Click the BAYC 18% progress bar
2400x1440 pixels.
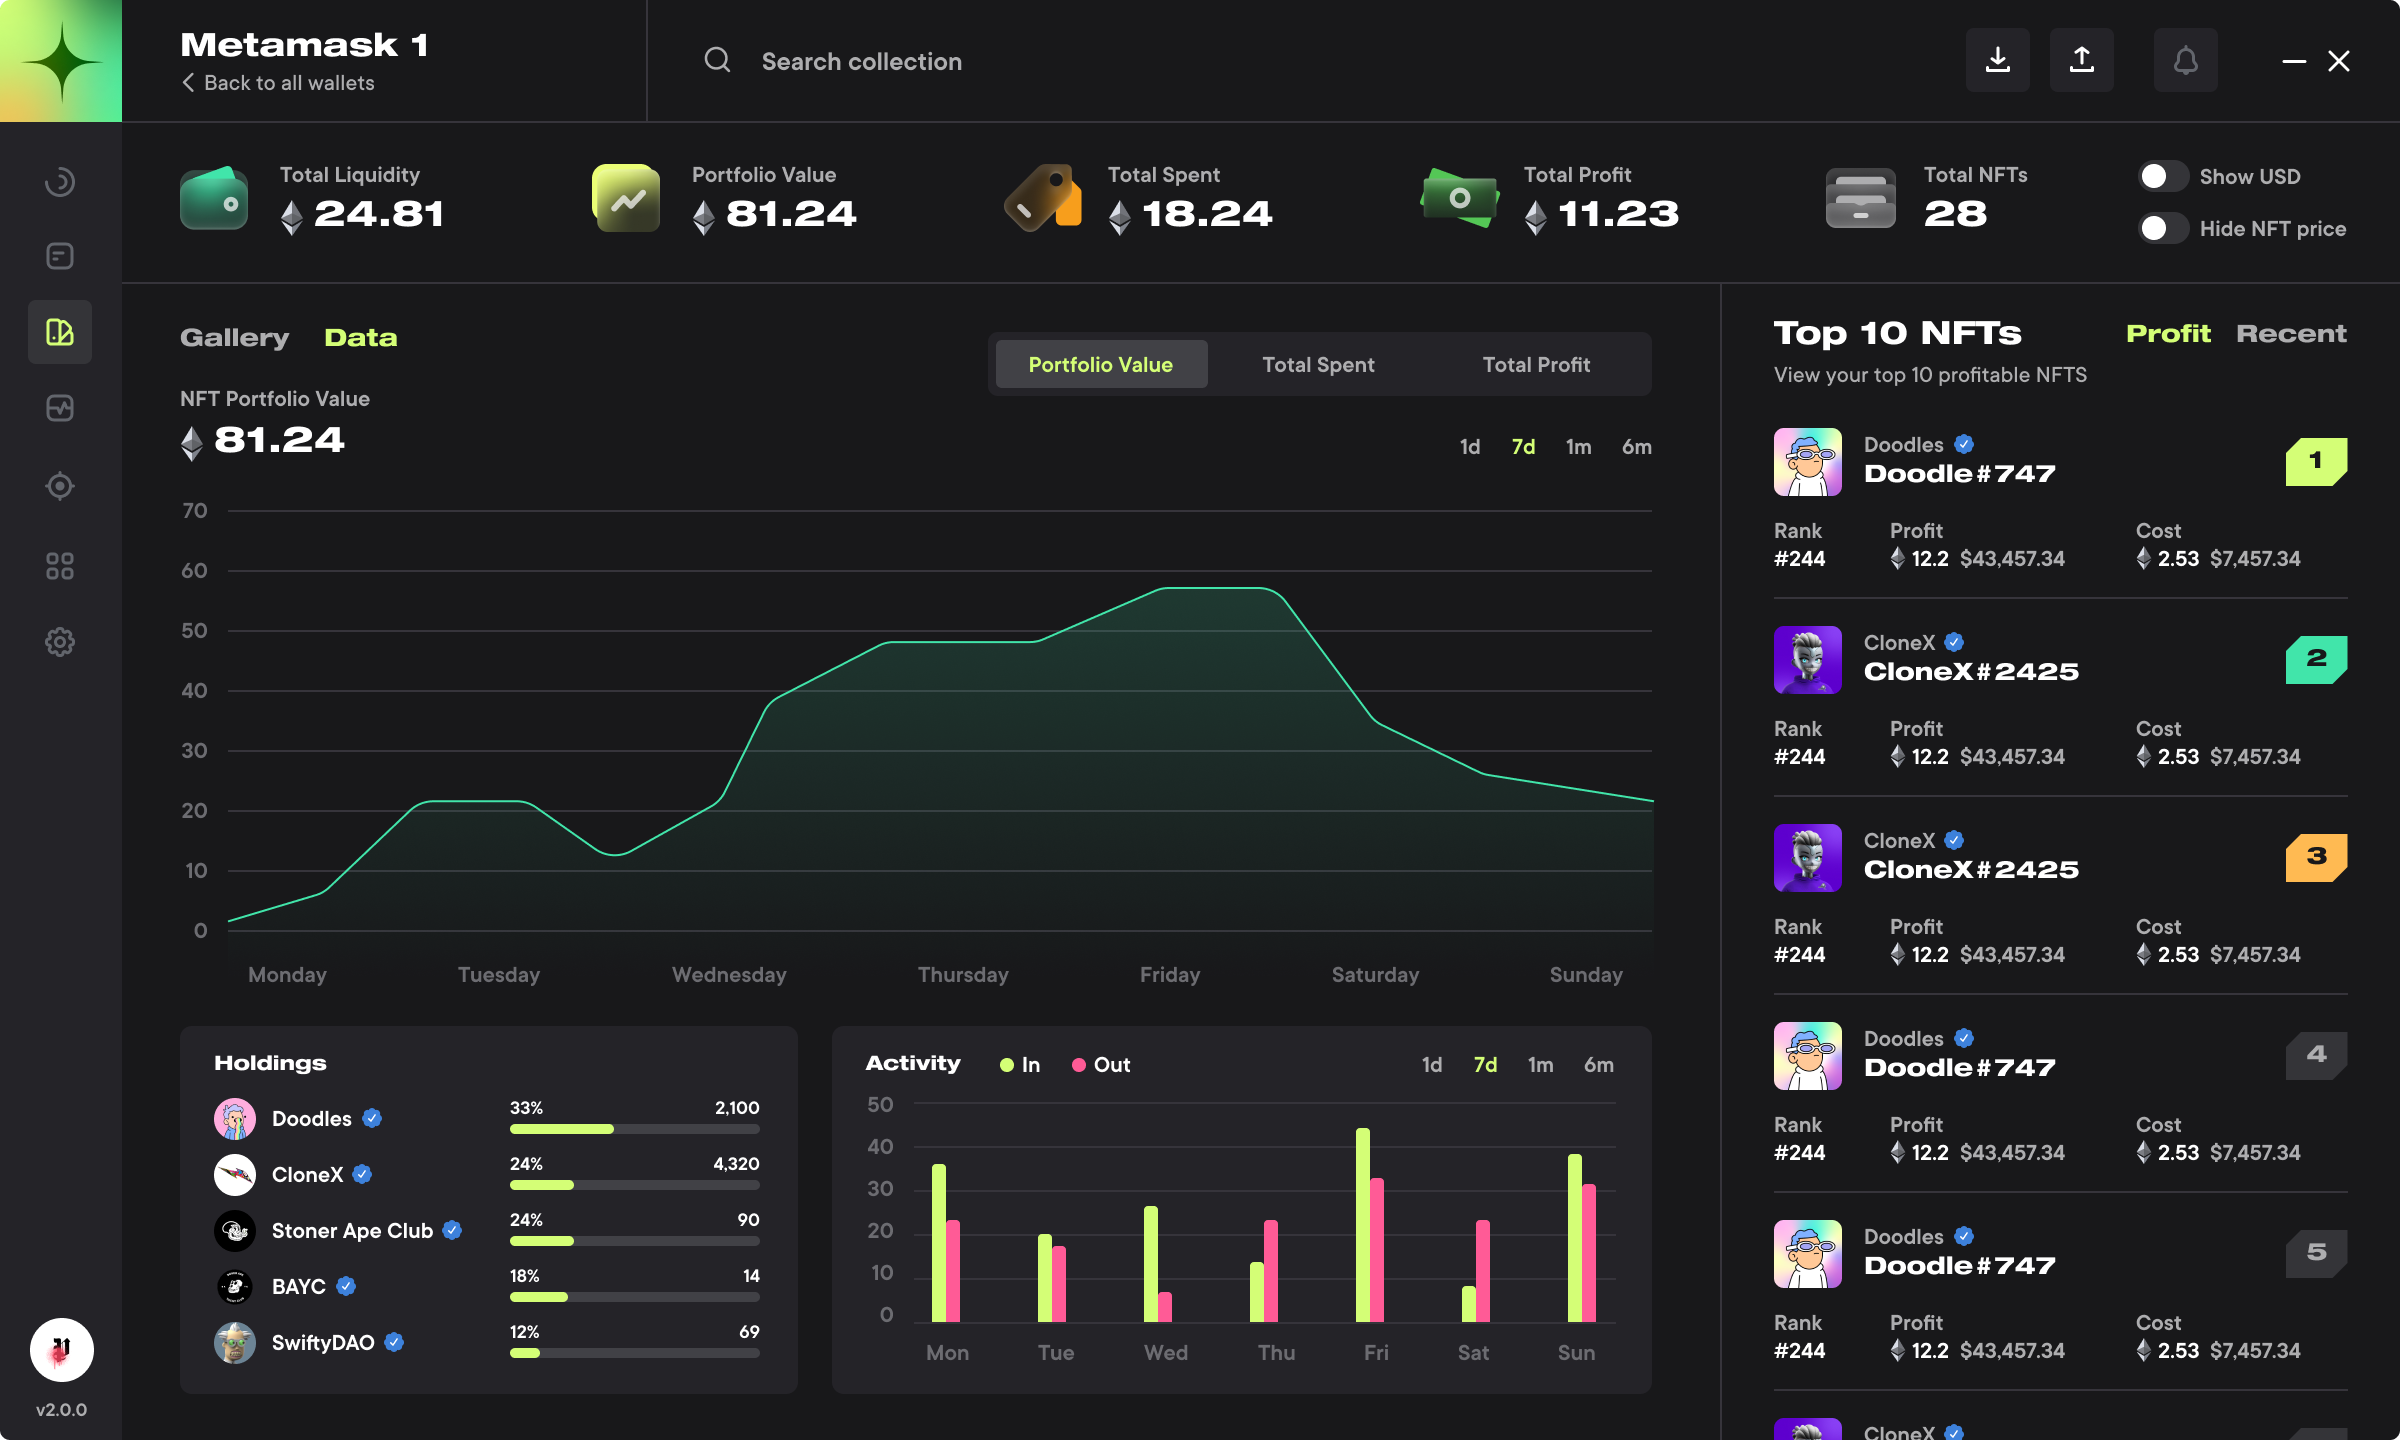(635, 1297)
